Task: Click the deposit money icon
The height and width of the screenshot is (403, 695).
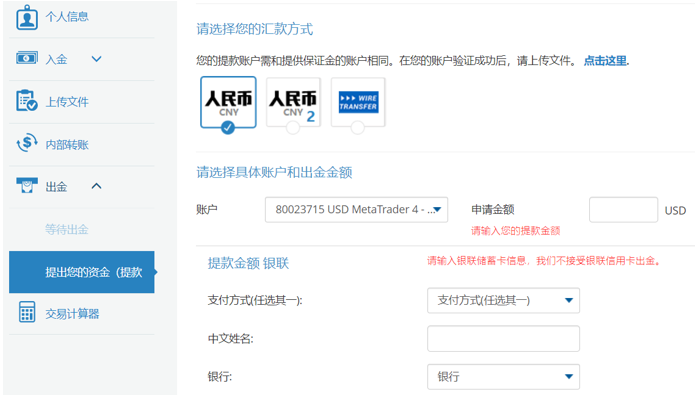Action: 27,59
